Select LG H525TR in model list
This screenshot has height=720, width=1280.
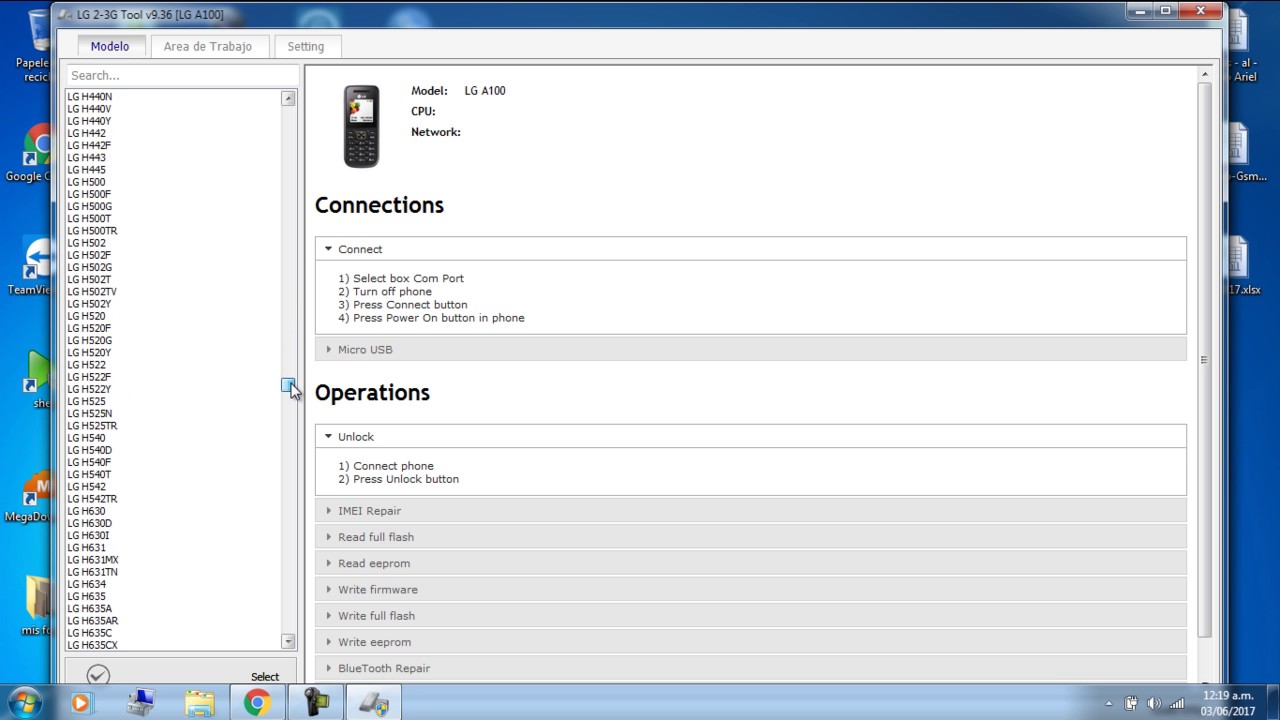[x=92, y=426]
